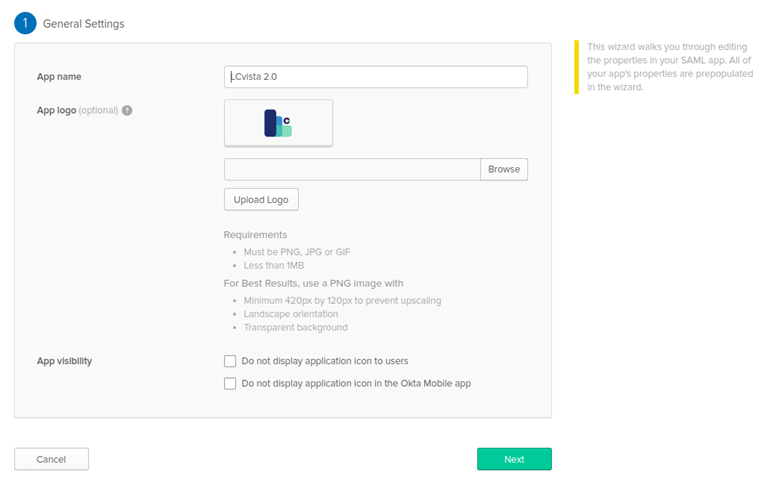Click the General Settings heading
The width and height of the screenshot is (773, 500).
[84, 24]
